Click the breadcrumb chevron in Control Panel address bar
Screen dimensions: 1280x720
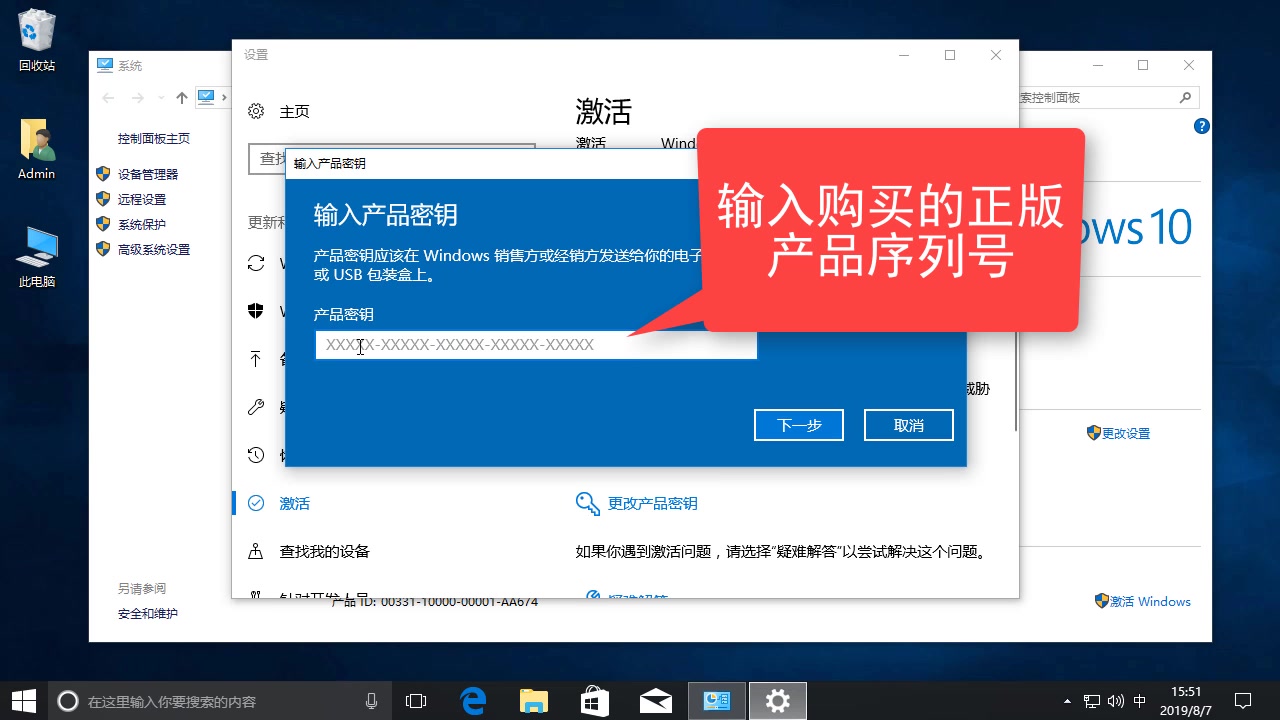[226, 97]
